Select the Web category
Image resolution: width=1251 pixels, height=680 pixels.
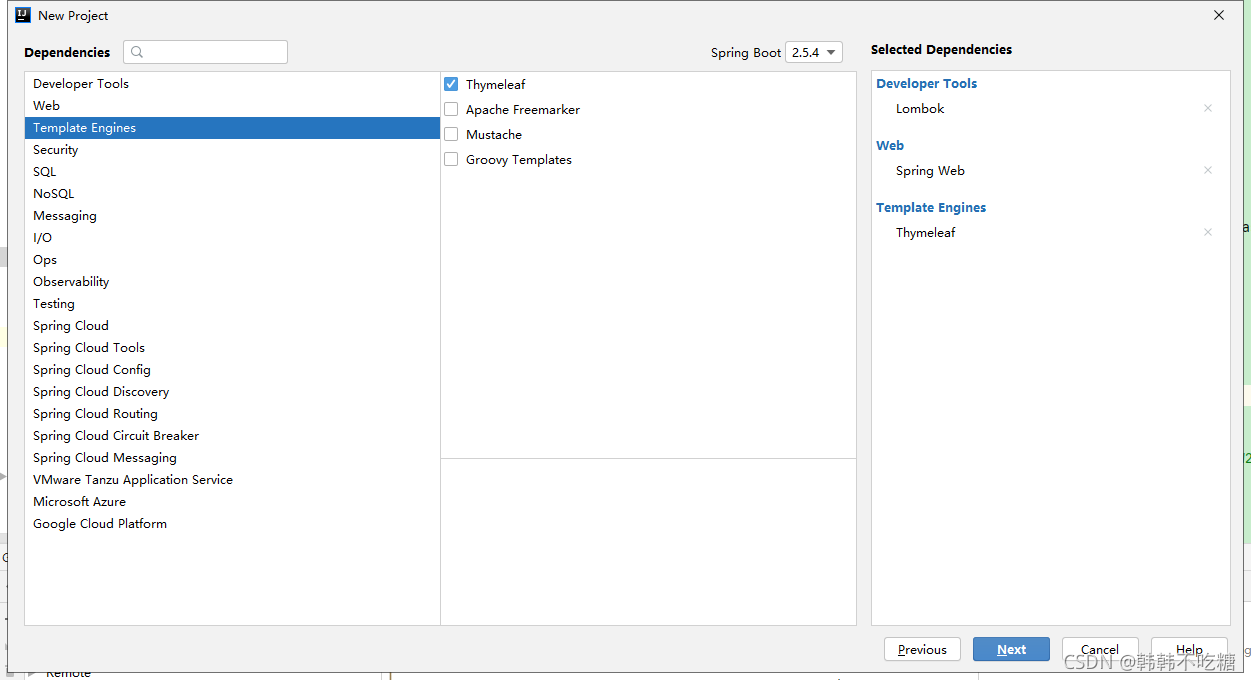(x=232, y=106)
